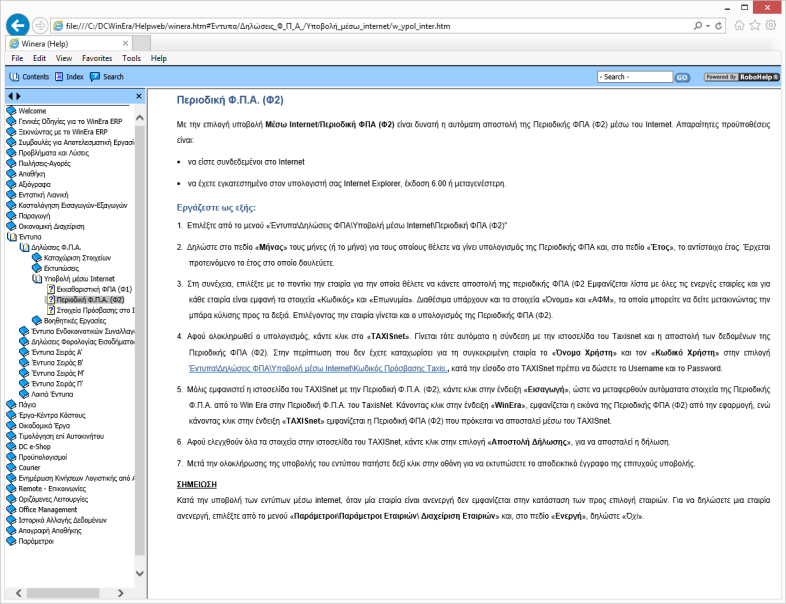786x604 pixels.
Task: Open the Edit menu
Action: 40,58
